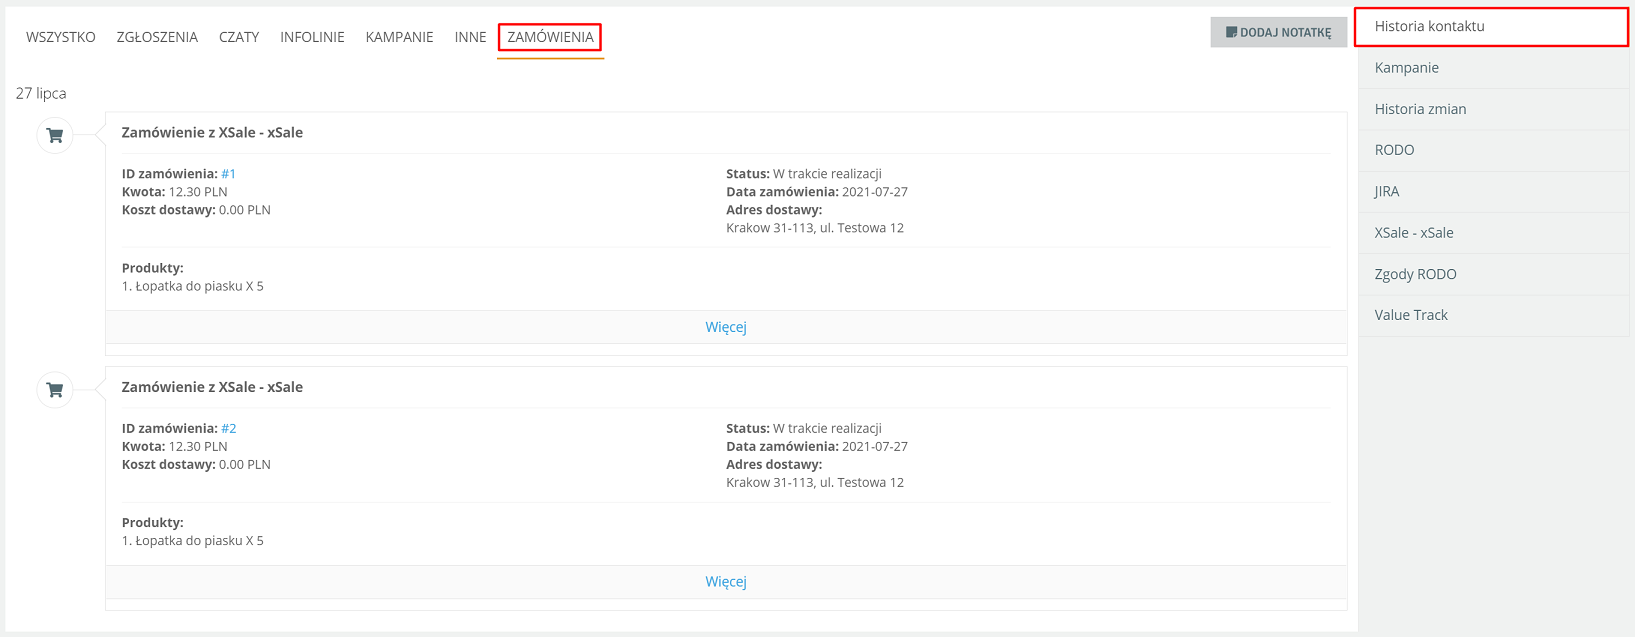
Task: Click Kwota 12.30 PLN in order #2
Action: click(x=175, y=447)
